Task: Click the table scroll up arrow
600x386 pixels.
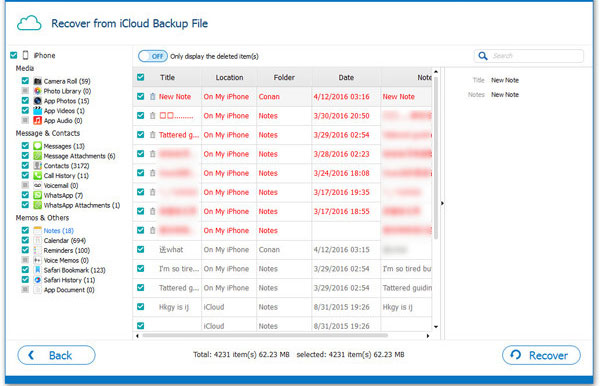Action: 436,72
